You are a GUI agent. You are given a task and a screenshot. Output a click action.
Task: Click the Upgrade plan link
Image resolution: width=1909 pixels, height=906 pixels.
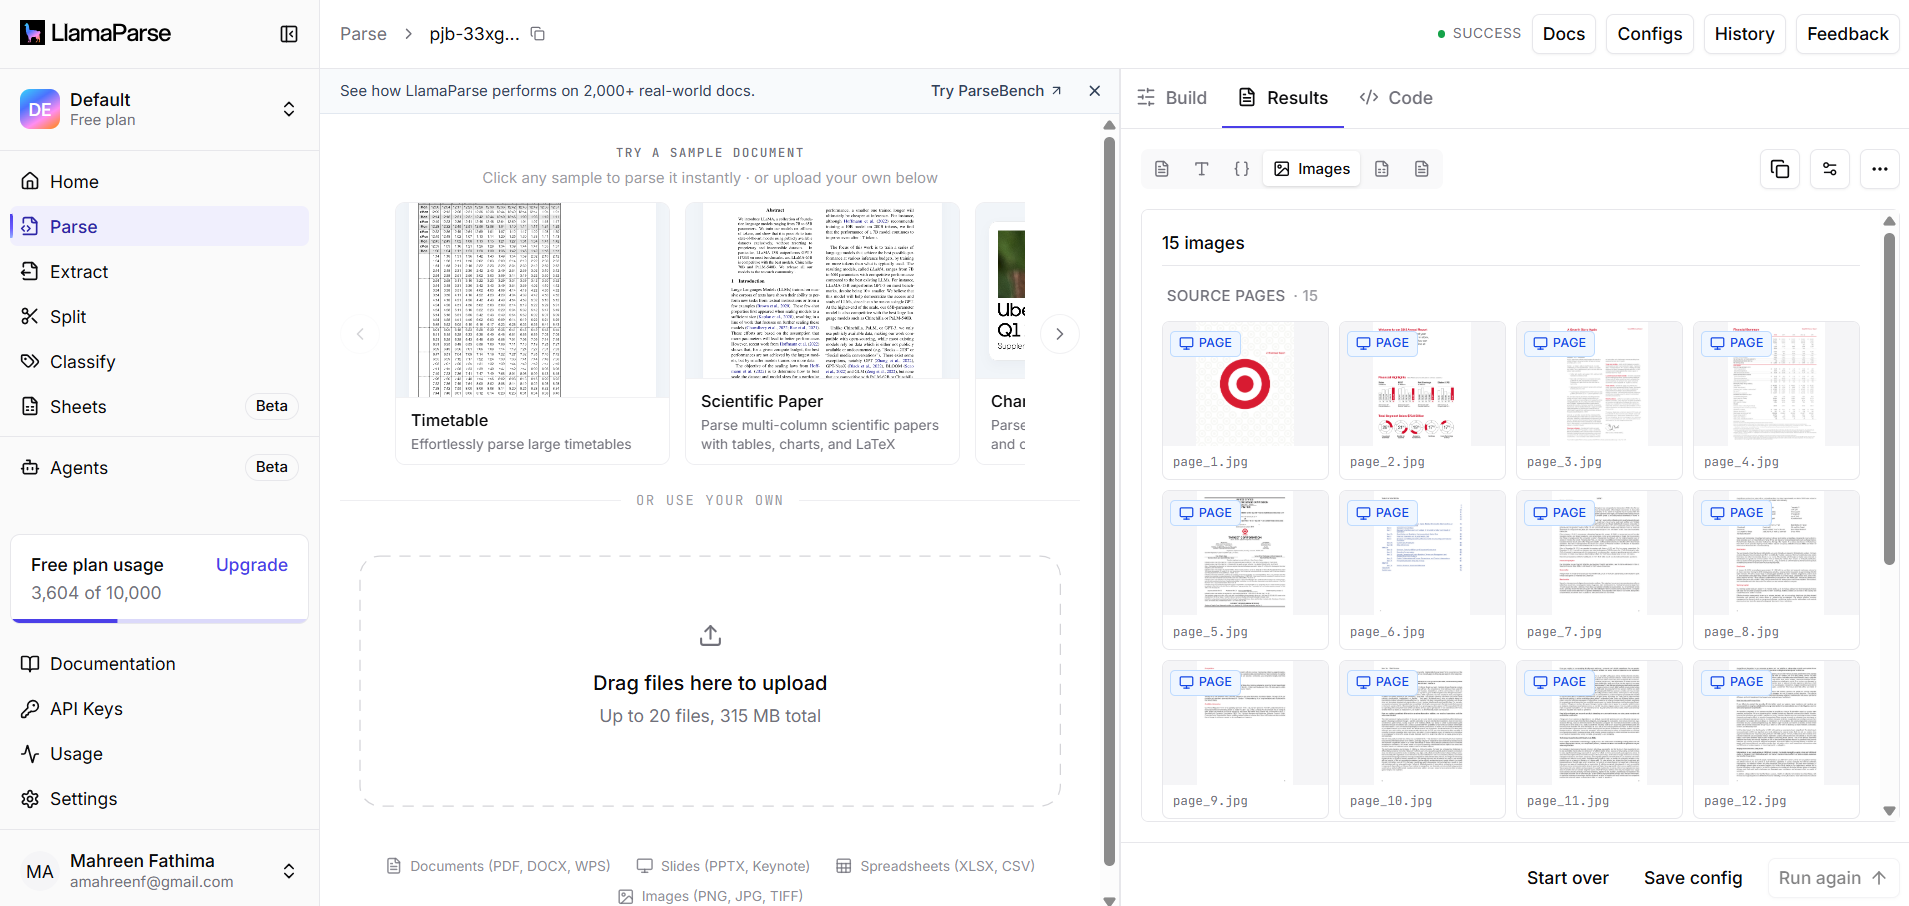(252, 565)
